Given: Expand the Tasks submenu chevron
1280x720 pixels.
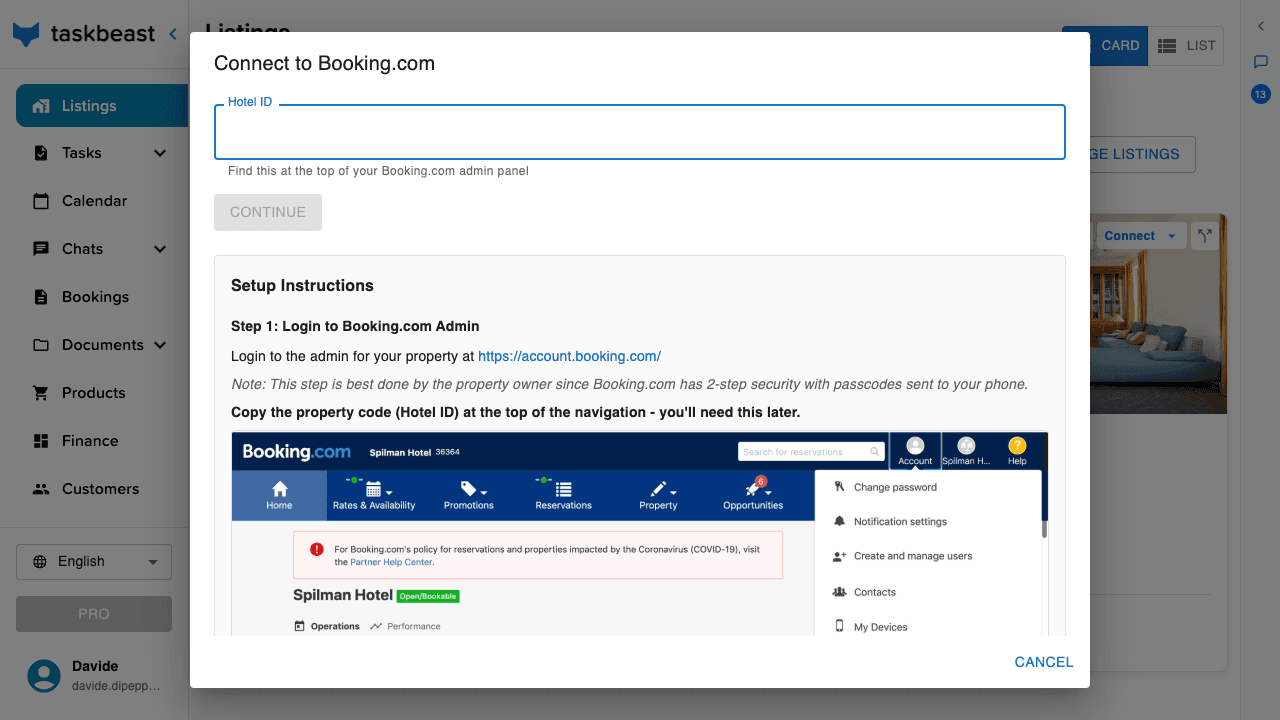Looking at the screenshot, I should click(160, 153).
